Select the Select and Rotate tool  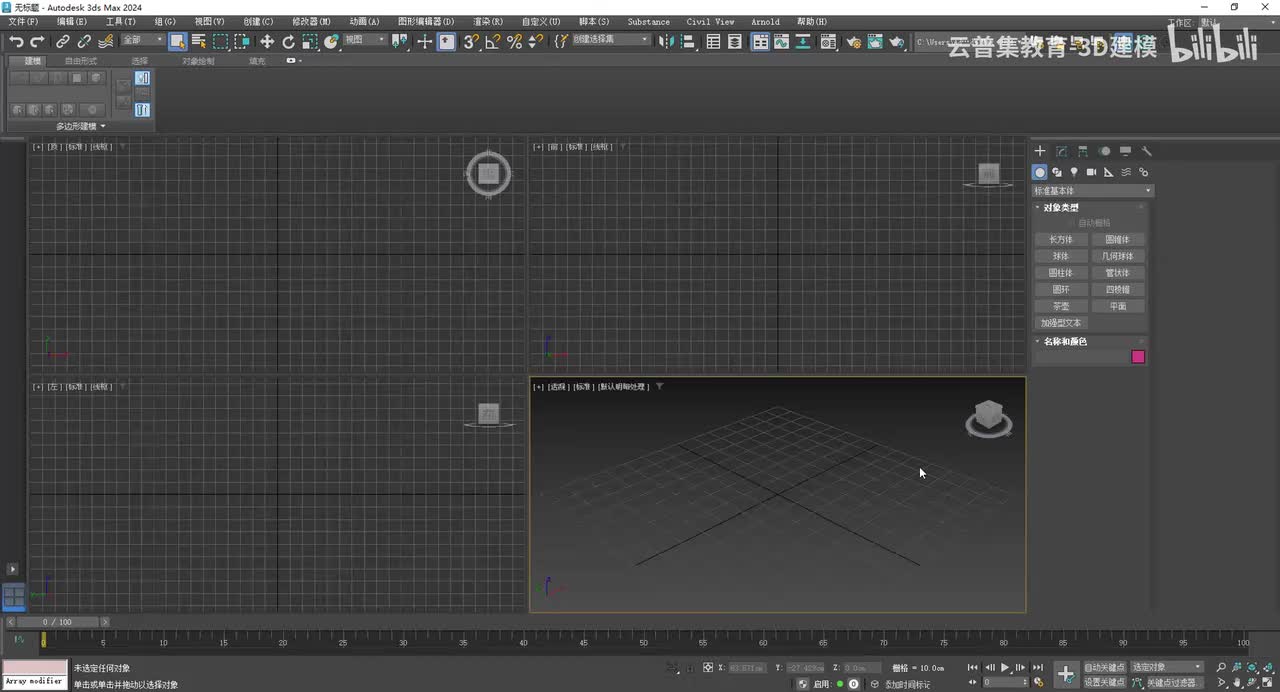[x=288, y=41]
